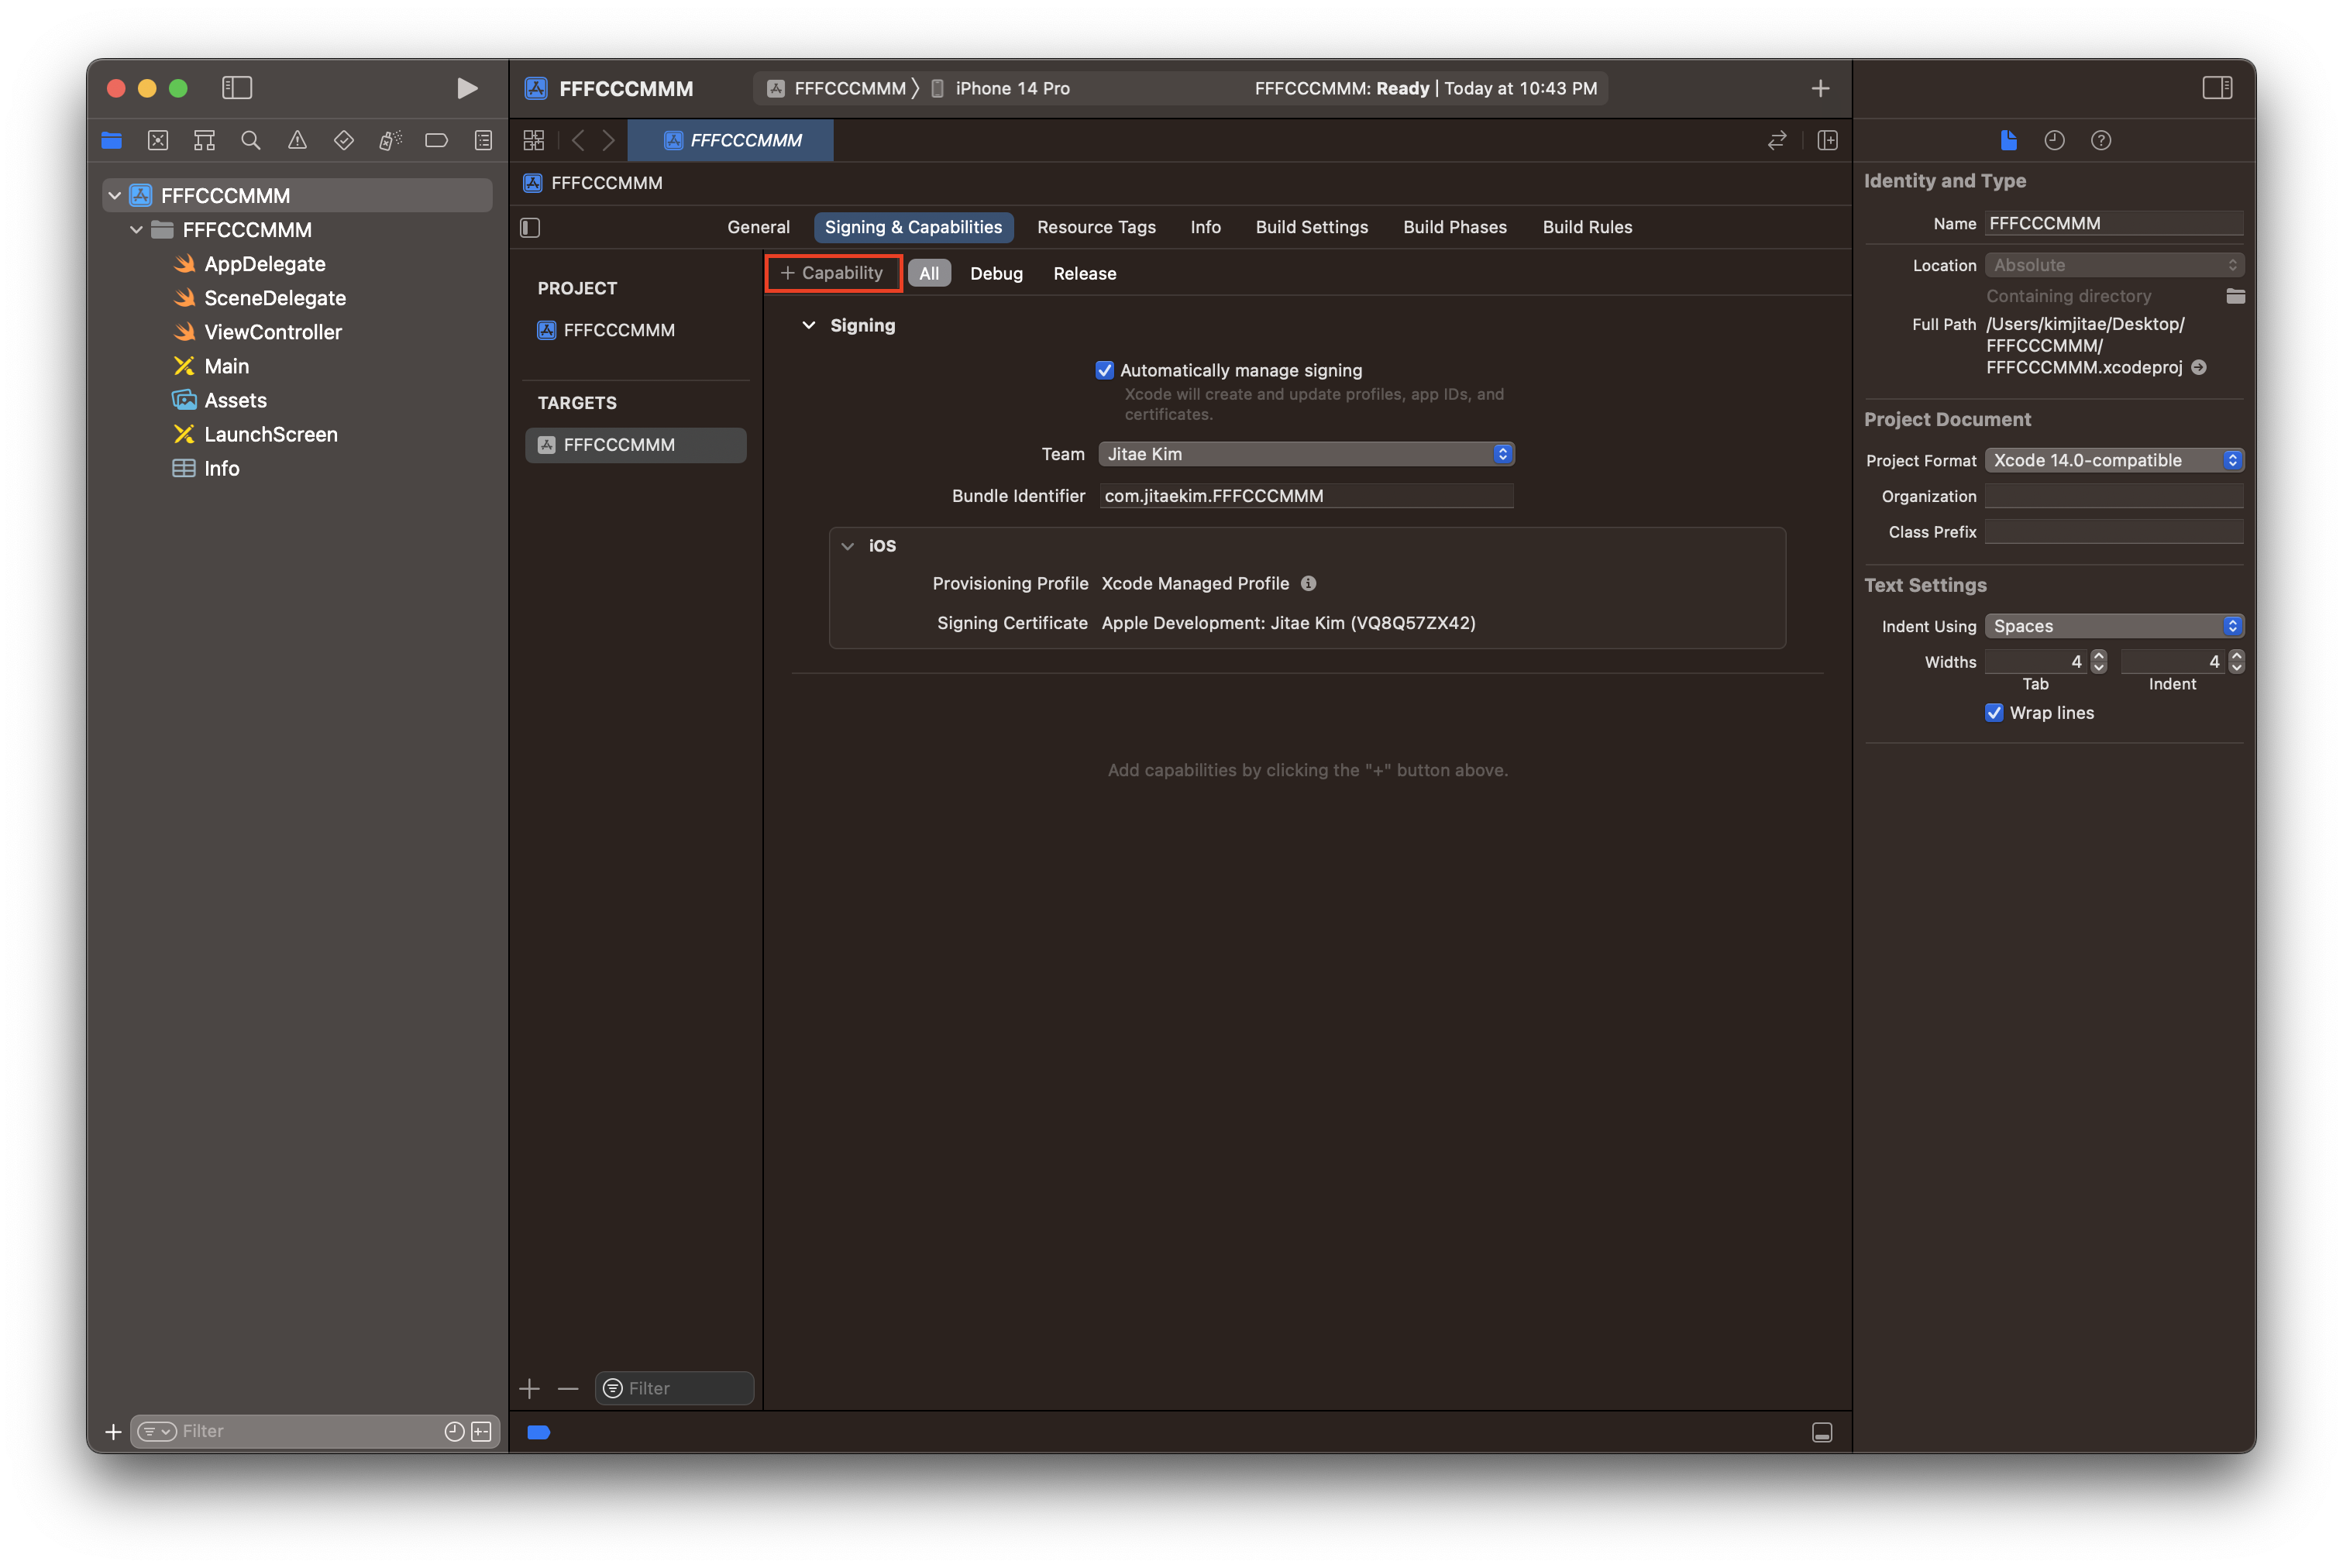
Task: Remove selected target with minus
Action: (568, 1388)
